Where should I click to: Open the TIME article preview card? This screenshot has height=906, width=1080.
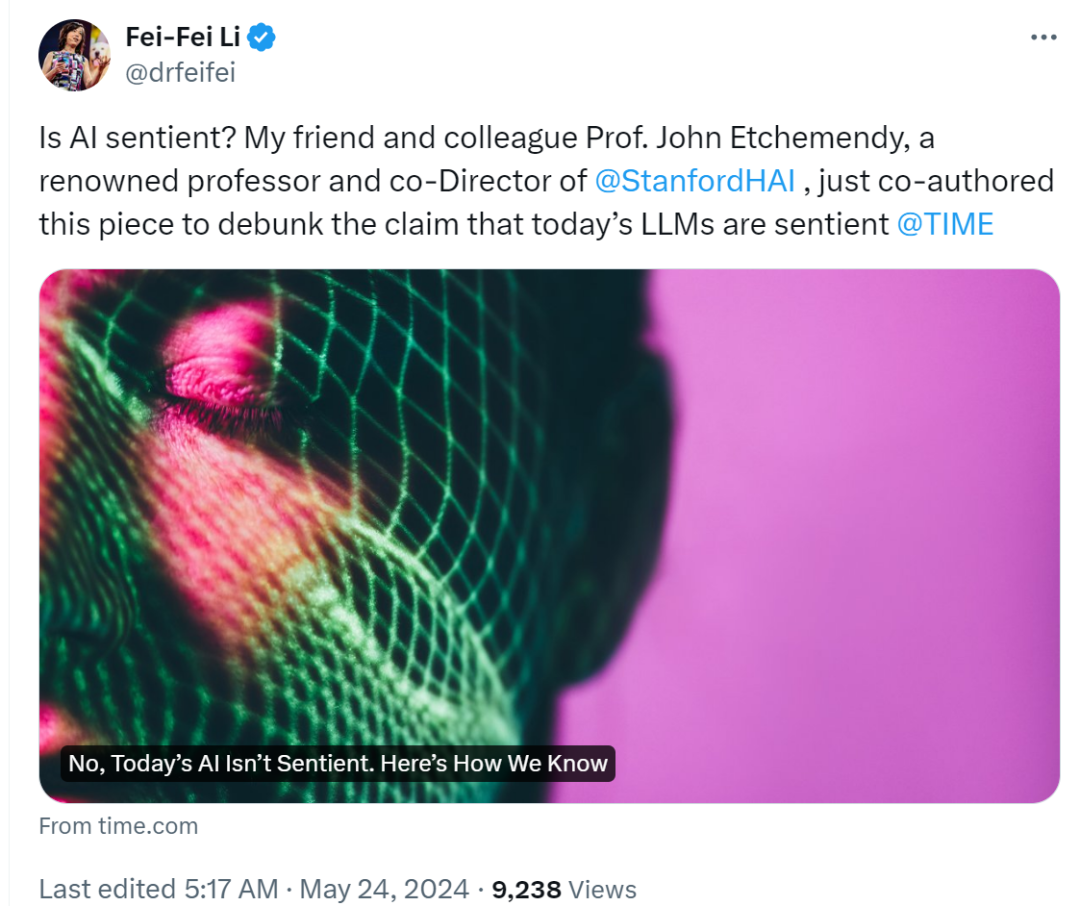549,535
